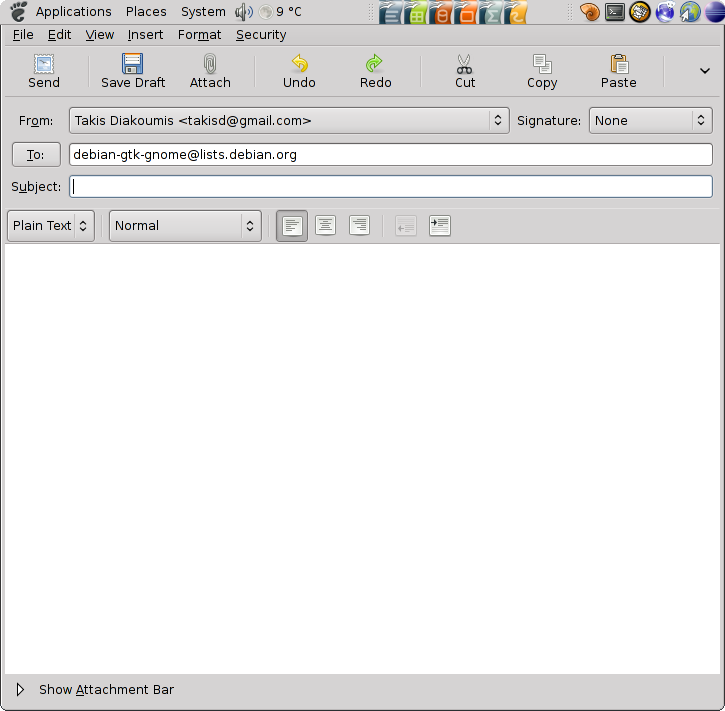The width and height of the screenshot is (725, 711).
Task: Open the Format menu
Action: (199, 35)
